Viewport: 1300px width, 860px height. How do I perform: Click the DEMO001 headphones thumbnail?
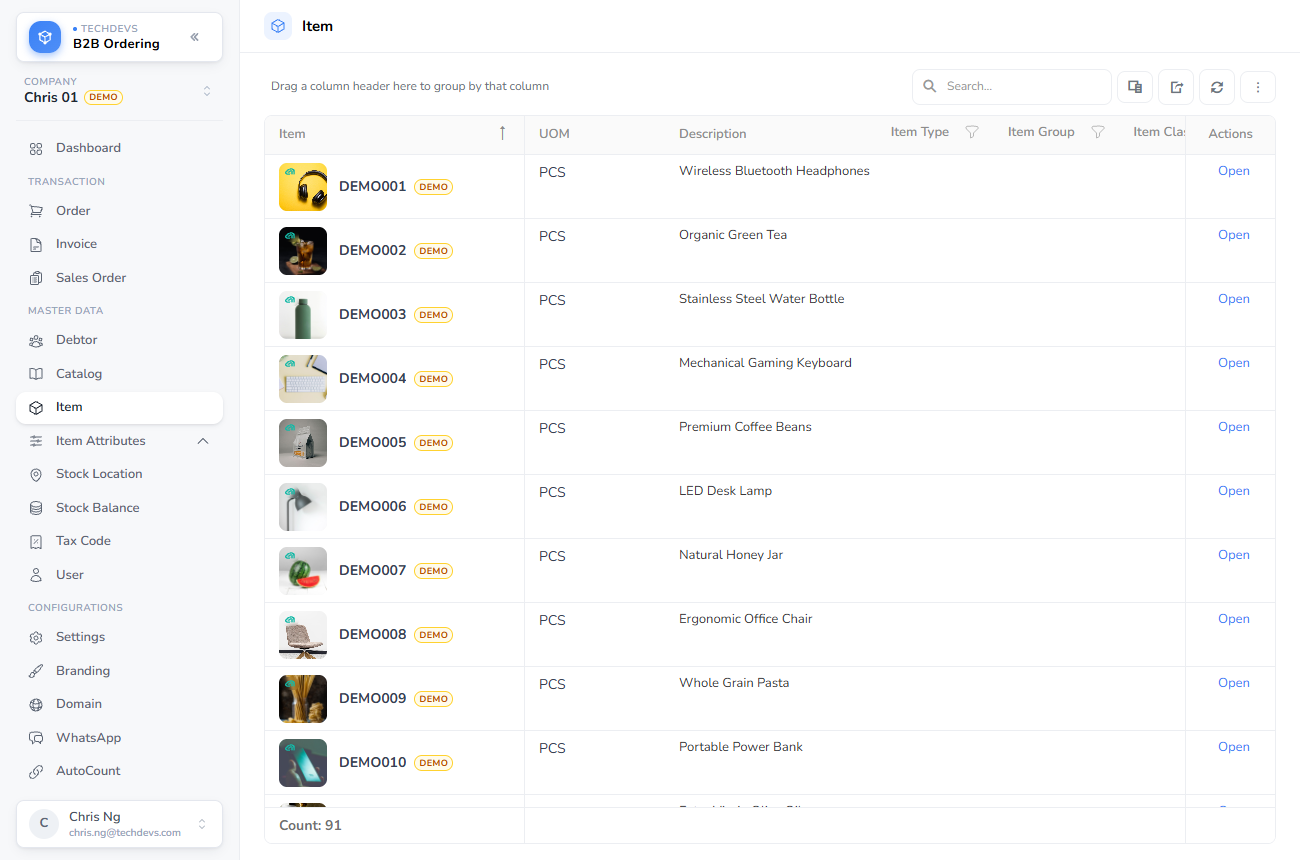[x=303, y=187]
